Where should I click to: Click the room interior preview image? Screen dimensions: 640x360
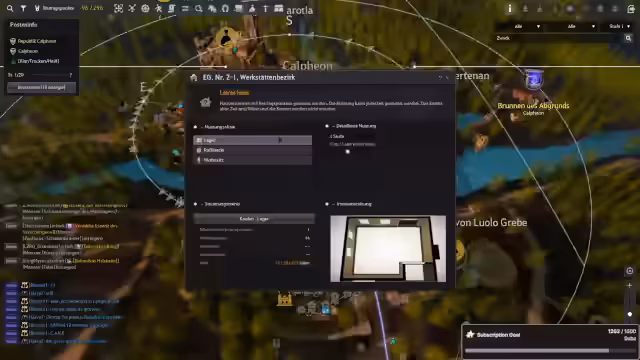click(x=388, y=249)
